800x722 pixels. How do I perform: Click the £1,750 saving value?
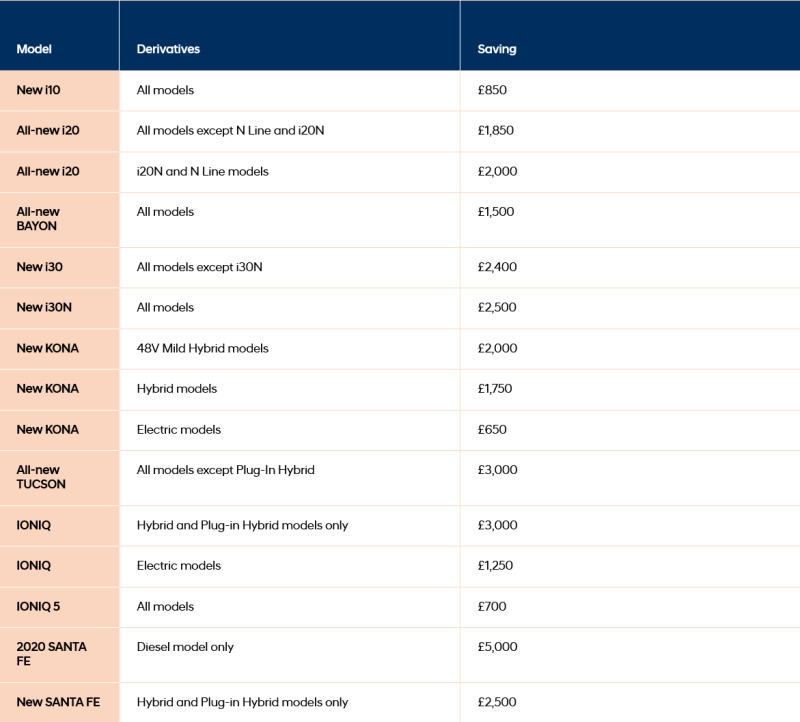[x=495, y=388]
